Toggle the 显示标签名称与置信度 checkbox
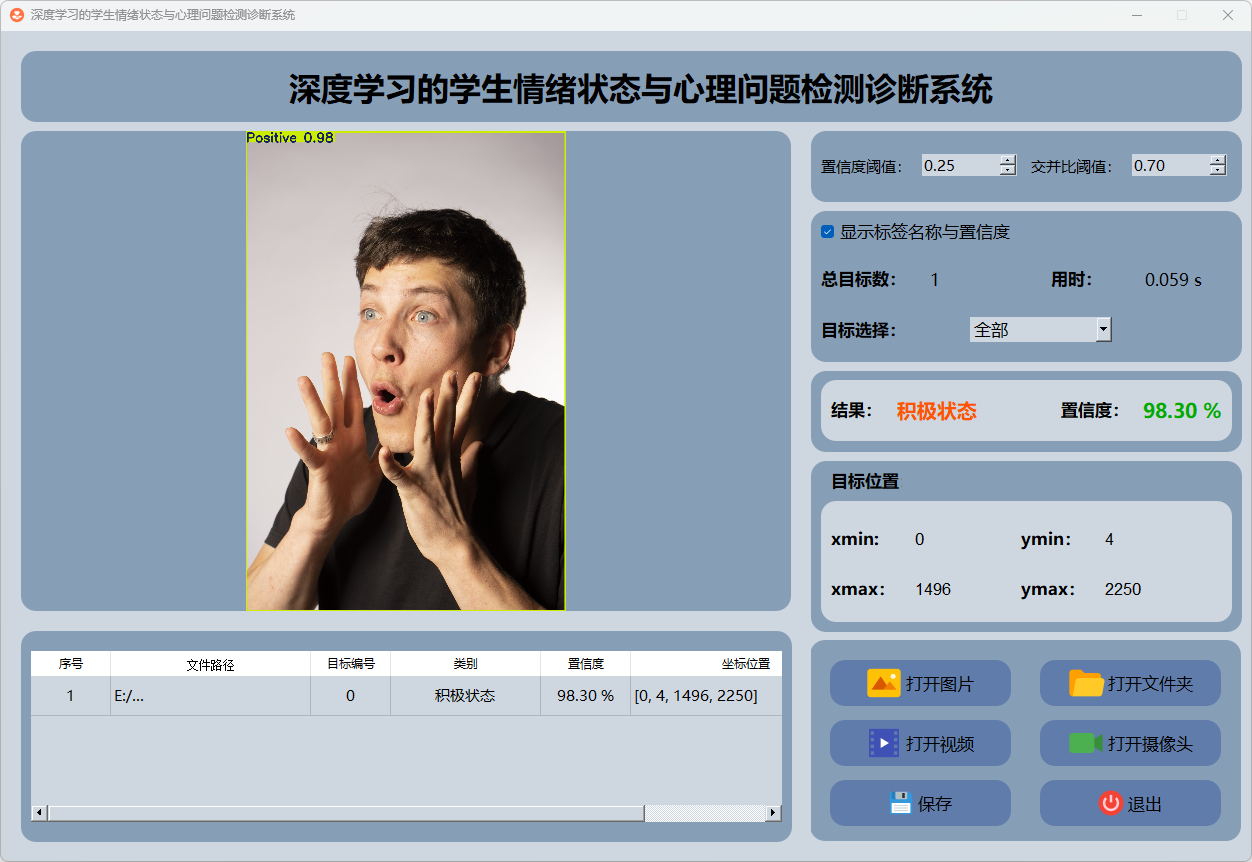The width and height of the screenshot is (1252, 862). pyautogui.click(x=828, y=232)
